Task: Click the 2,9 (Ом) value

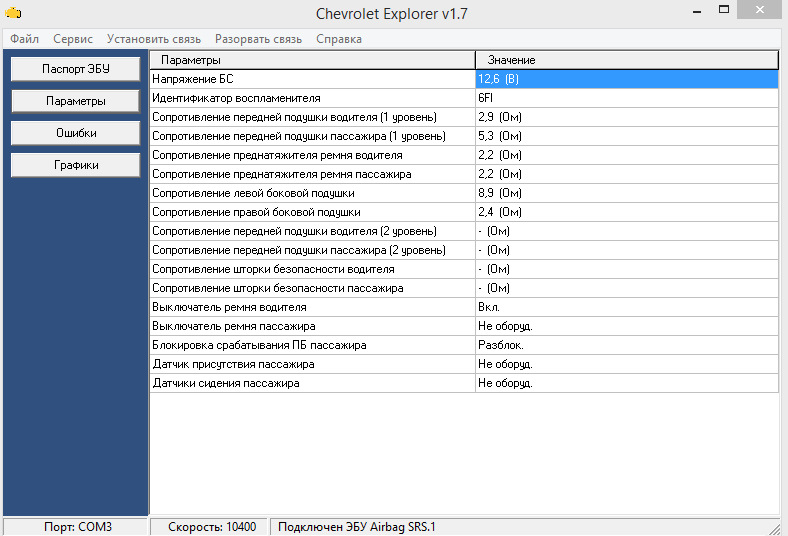Action: pyautogui.click(x=627, y=117)
